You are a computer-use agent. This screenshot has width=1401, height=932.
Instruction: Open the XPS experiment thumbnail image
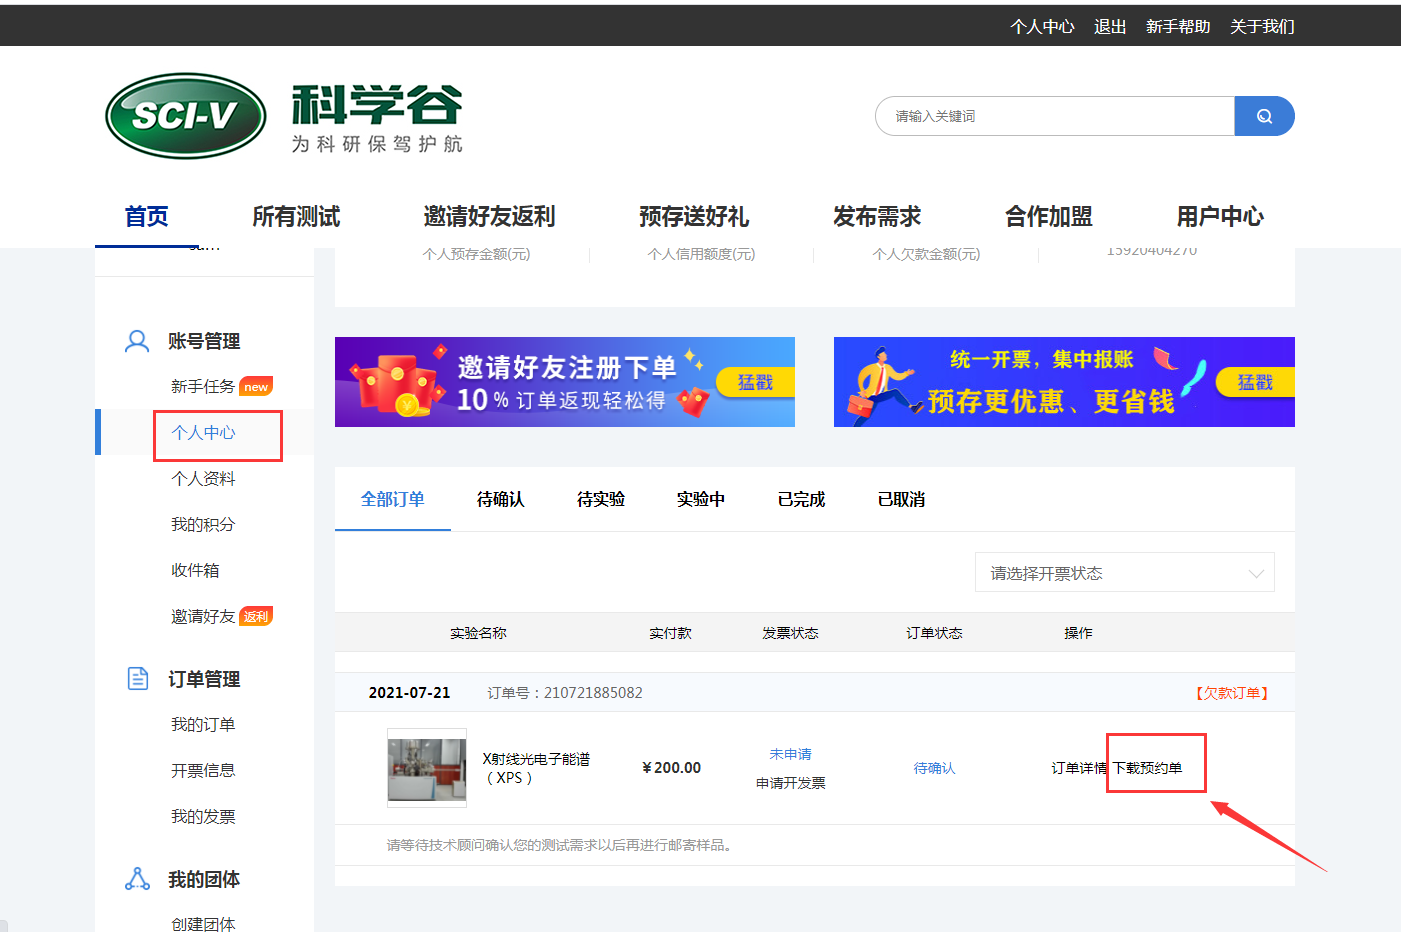click(427, 768)
